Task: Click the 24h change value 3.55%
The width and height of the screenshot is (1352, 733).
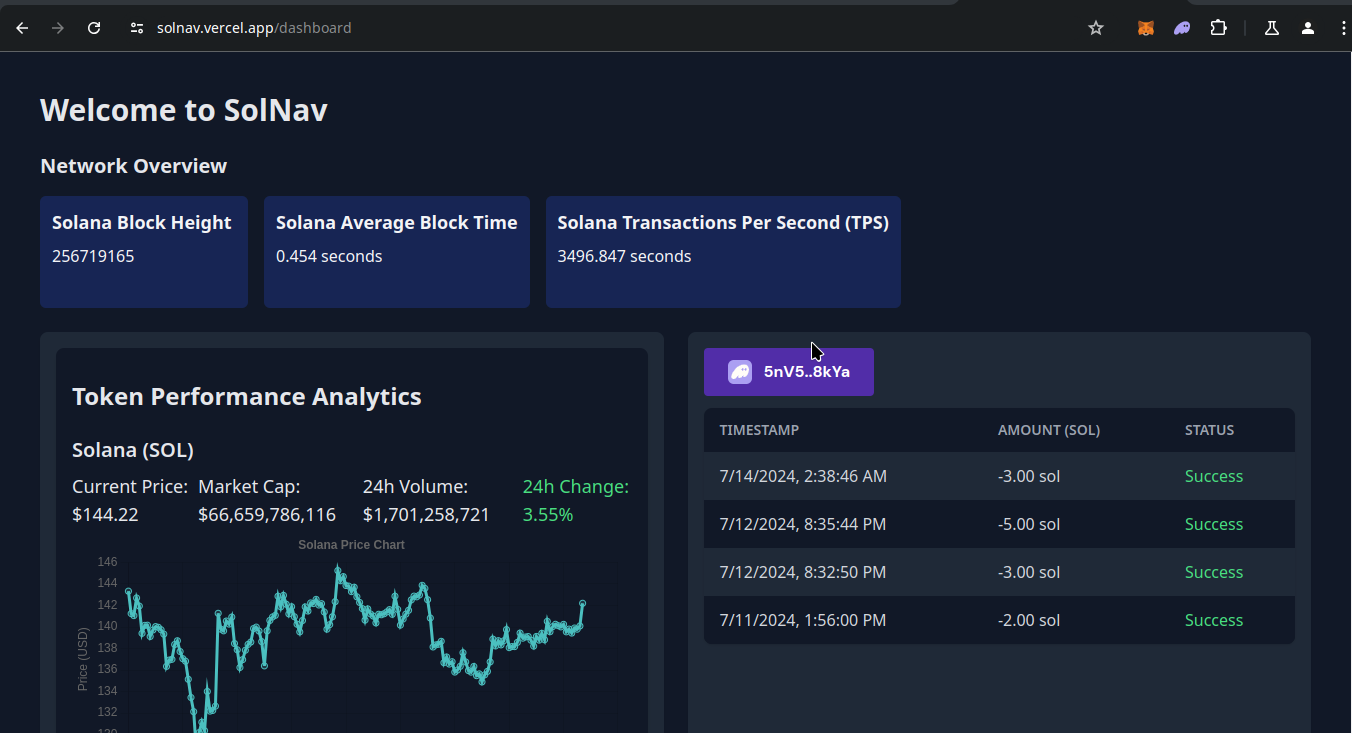Action: [548, 515]
